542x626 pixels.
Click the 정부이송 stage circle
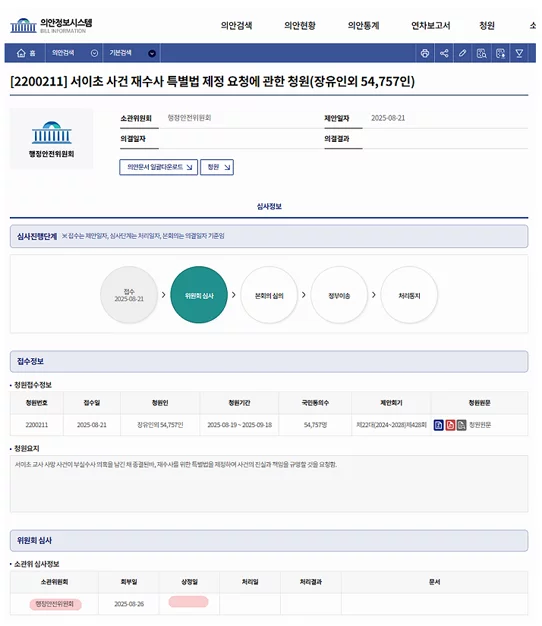point(339,295)
